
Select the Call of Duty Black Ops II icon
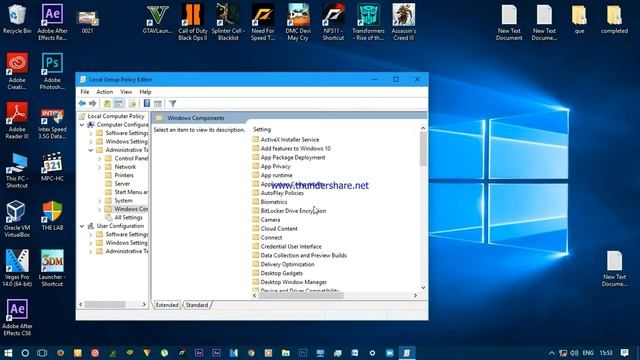click(x=193, y=22)
